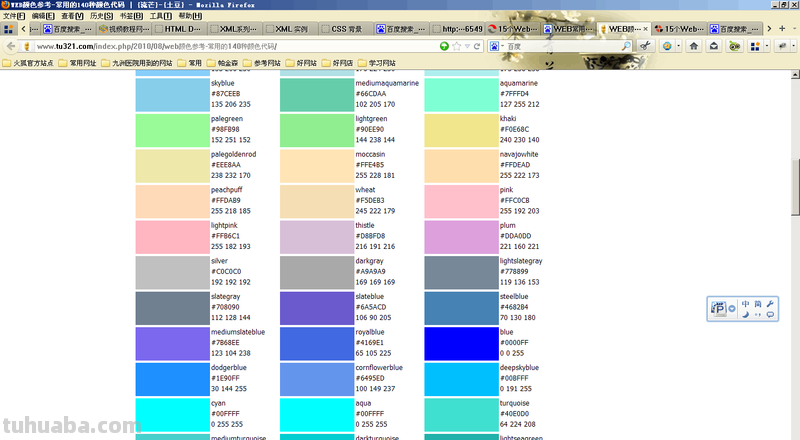Screen dimensions: 800x440
Task: Click the green go arrow in the address bar
Action: point(444,46)
